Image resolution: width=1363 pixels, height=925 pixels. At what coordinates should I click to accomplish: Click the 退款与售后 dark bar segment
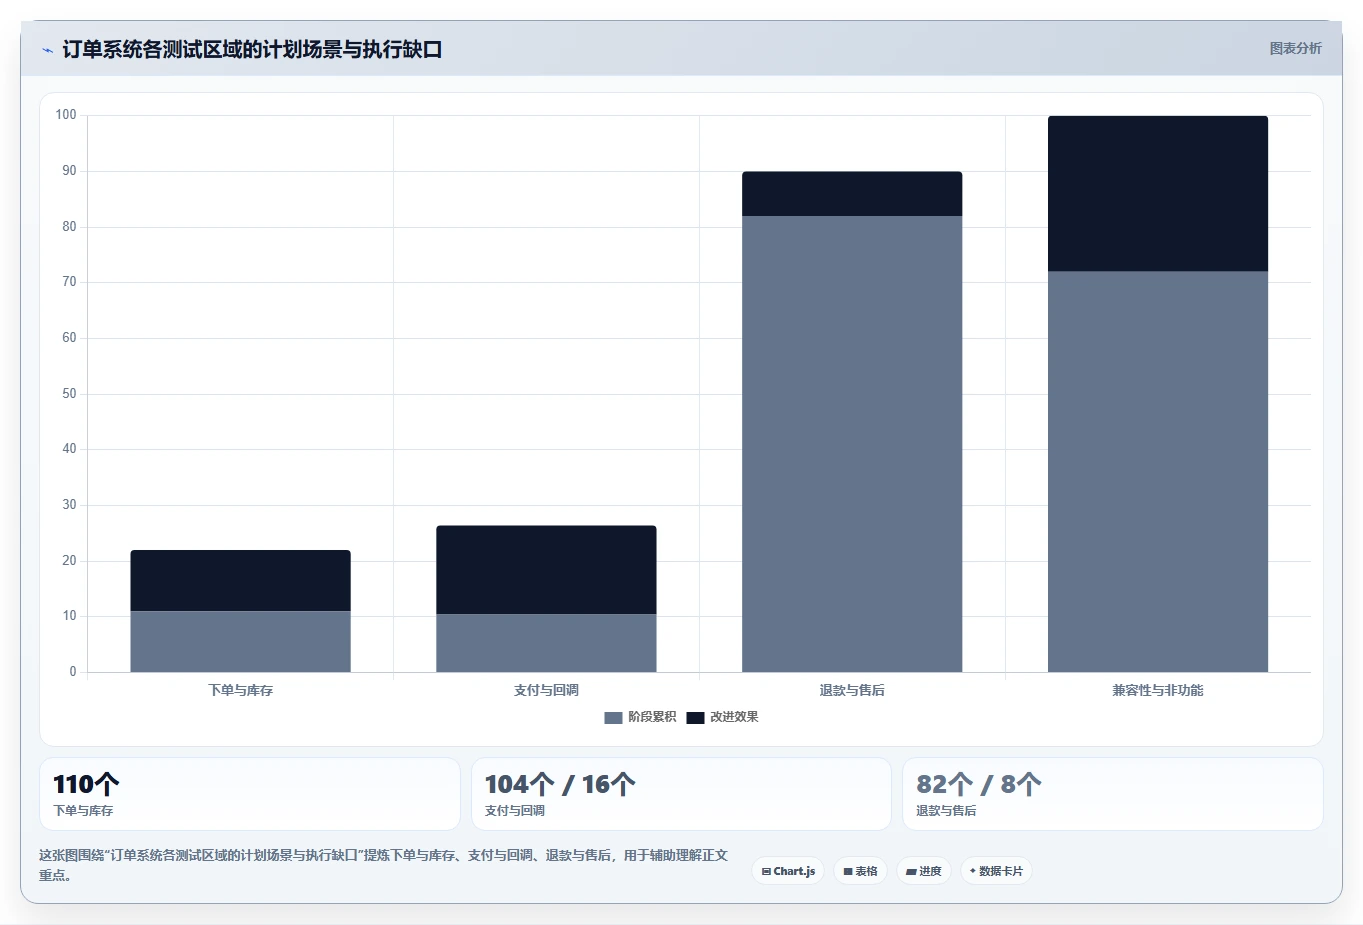click(852, 194)
